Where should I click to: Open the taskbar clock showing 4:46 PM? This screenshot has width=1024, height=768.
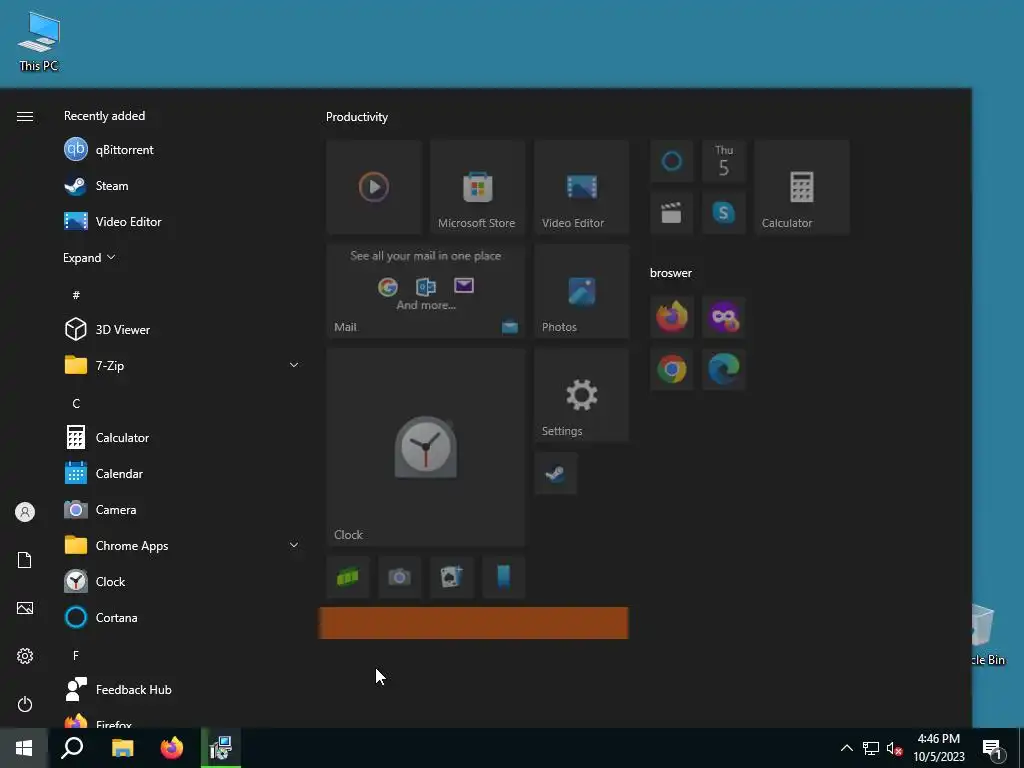[938, 748]
